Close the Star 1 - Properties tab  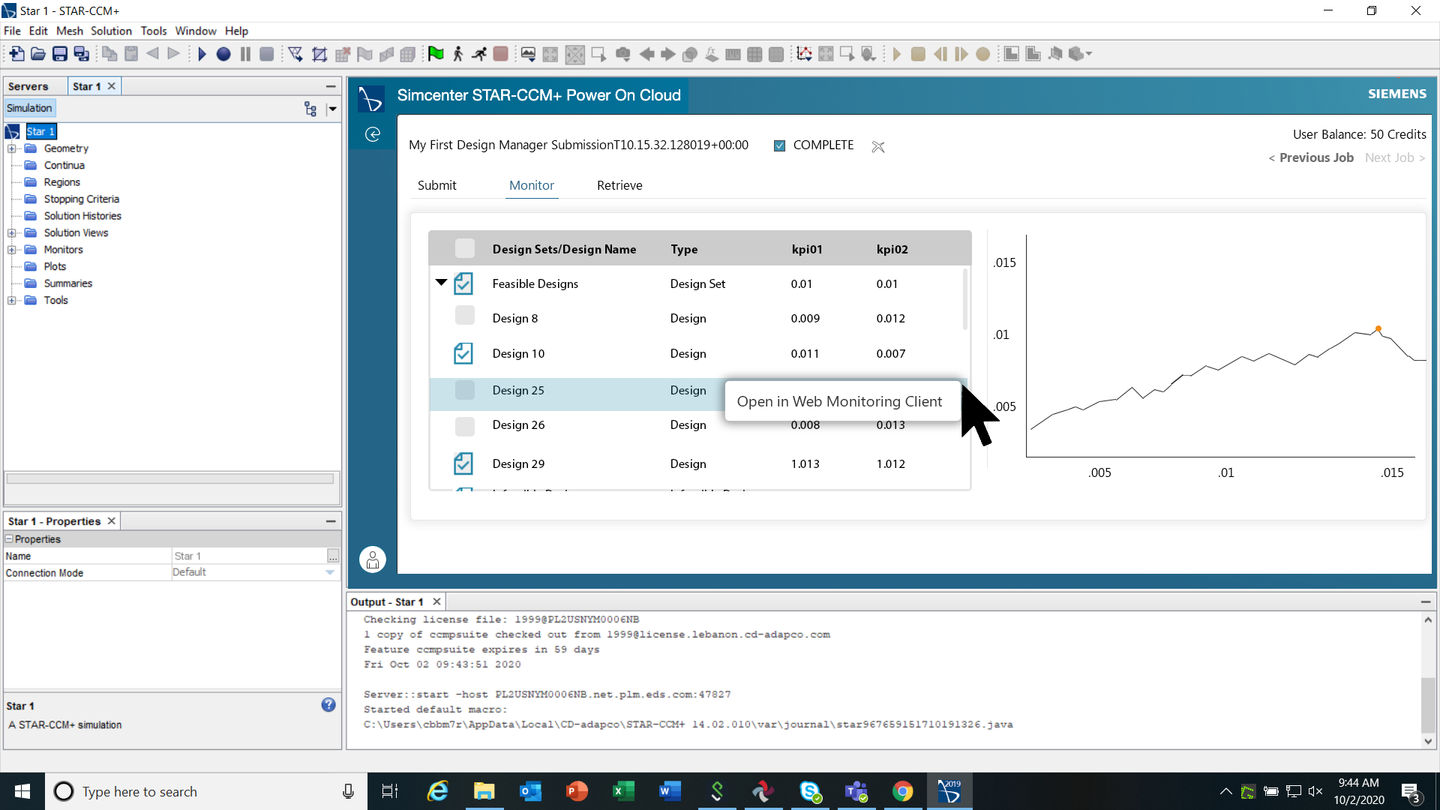coord(112,521)
